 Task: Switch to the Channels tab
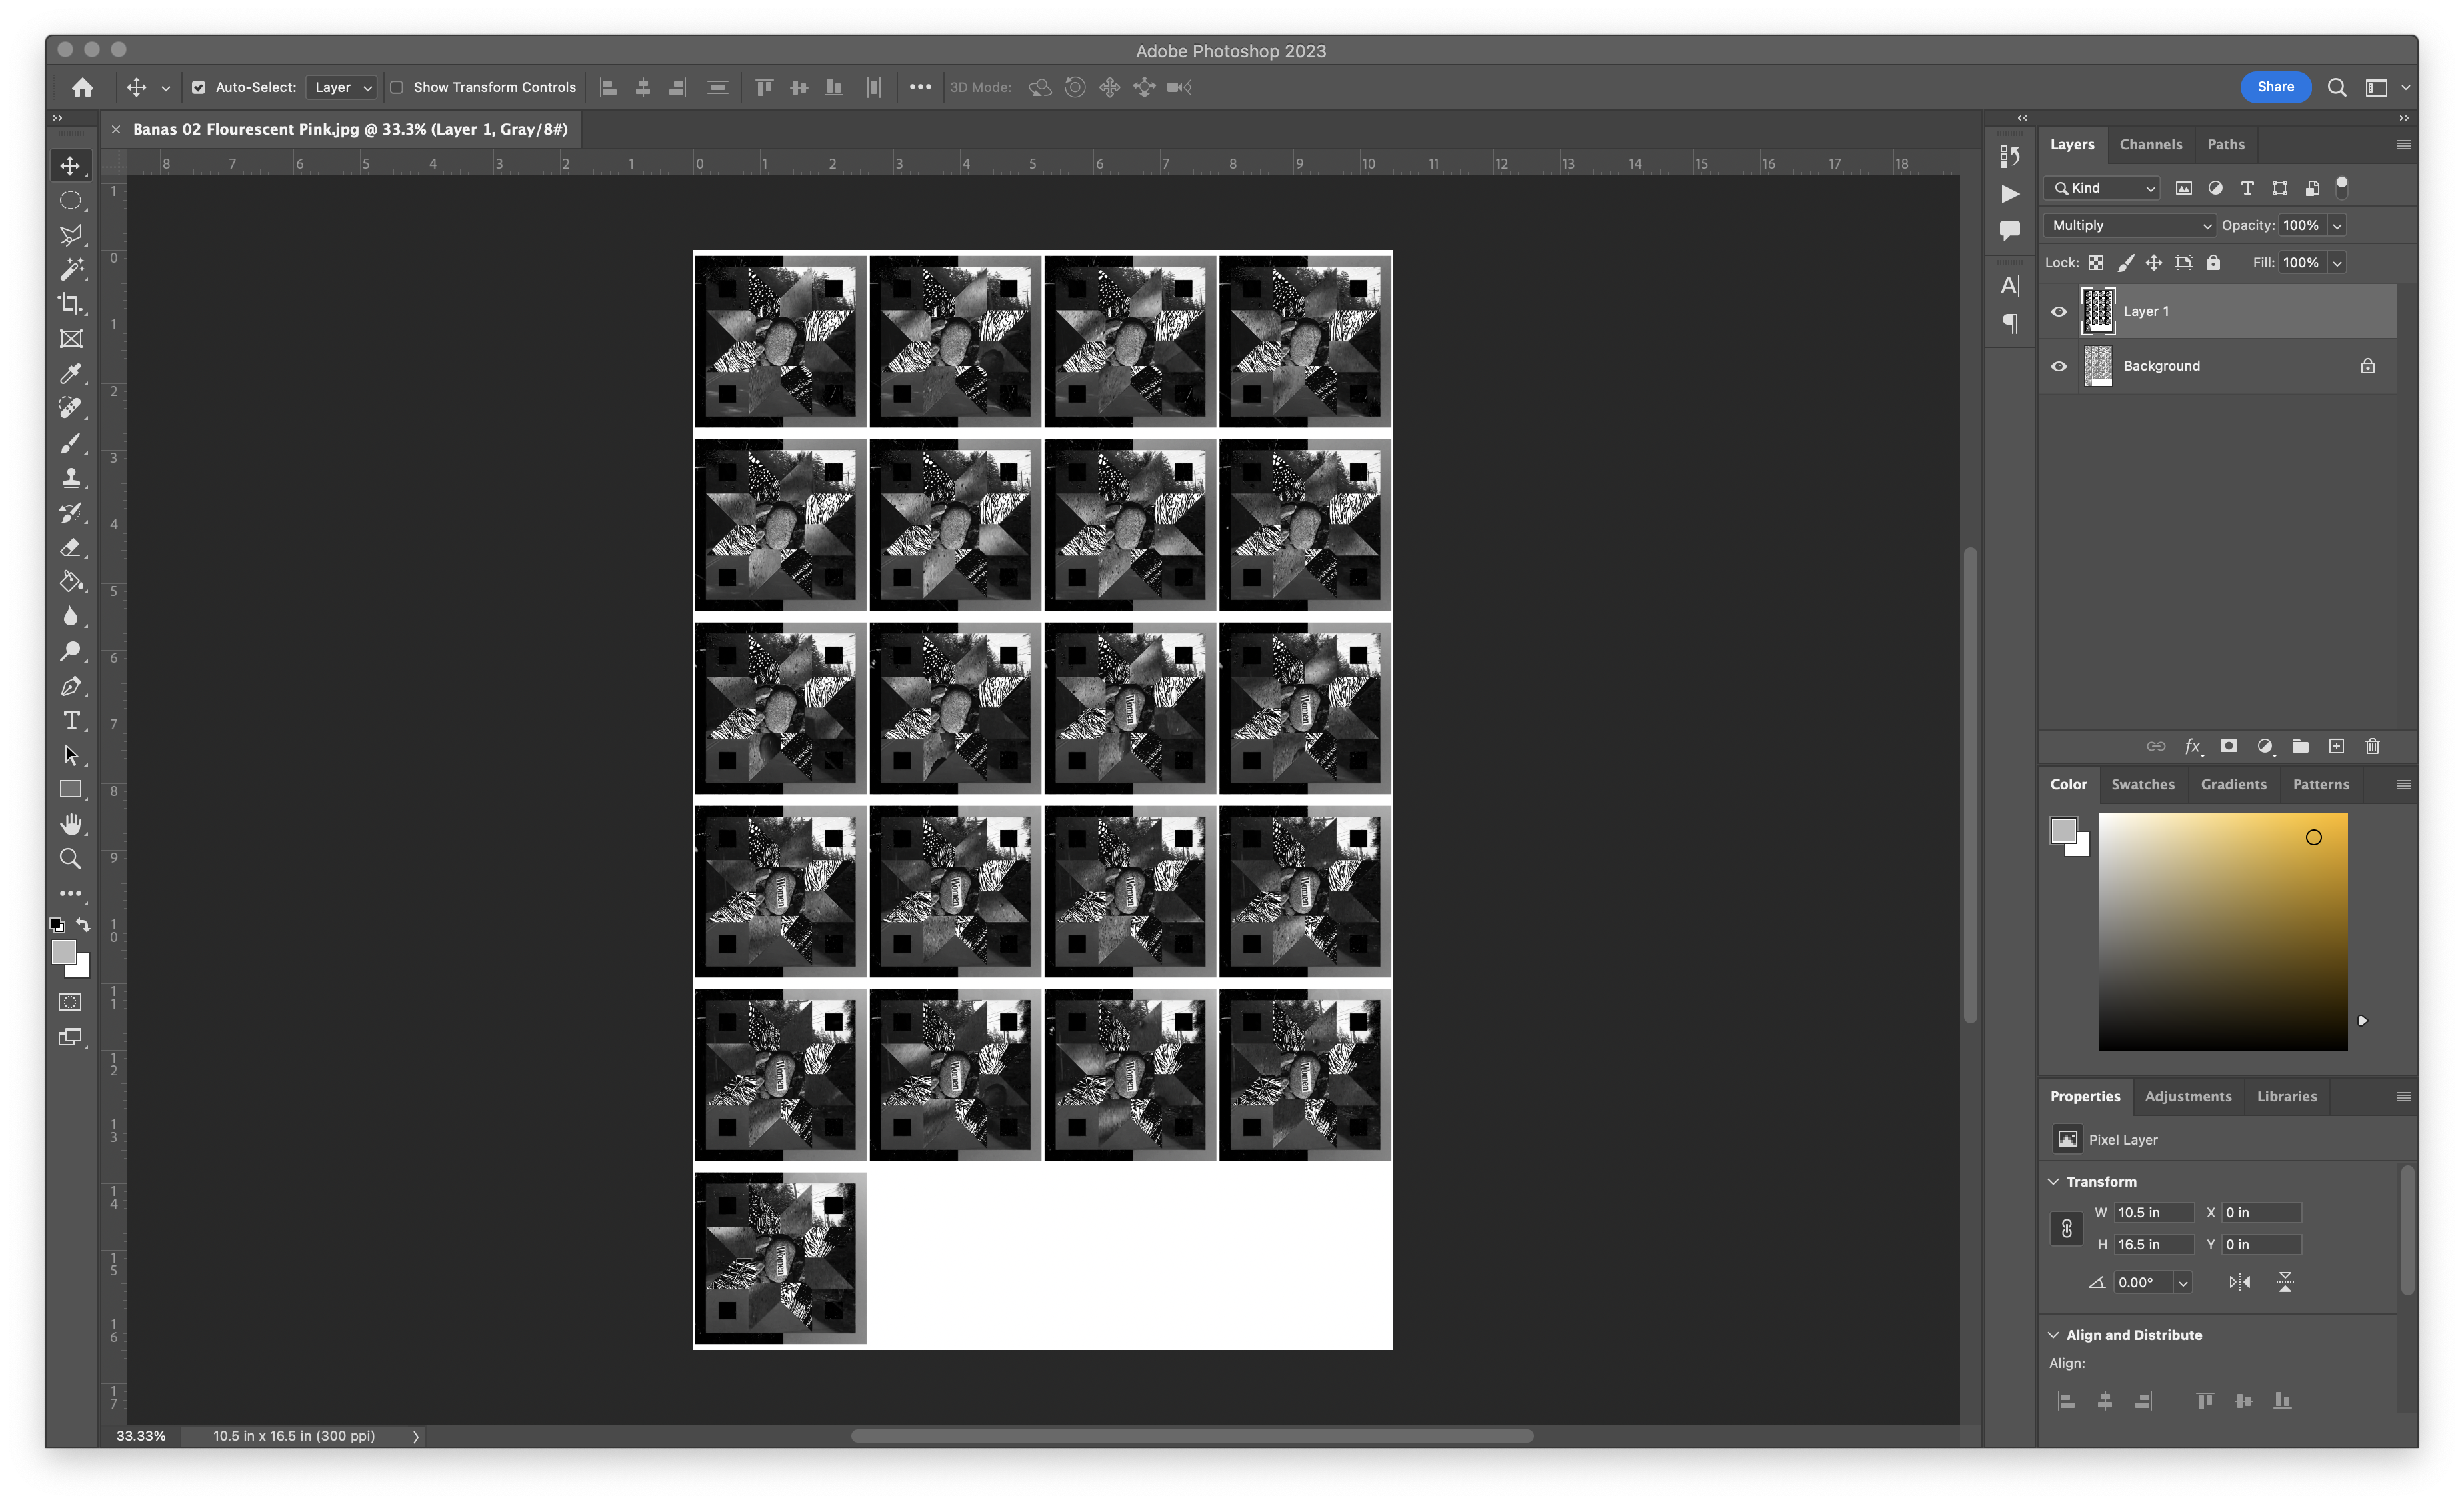(2150, 144)
